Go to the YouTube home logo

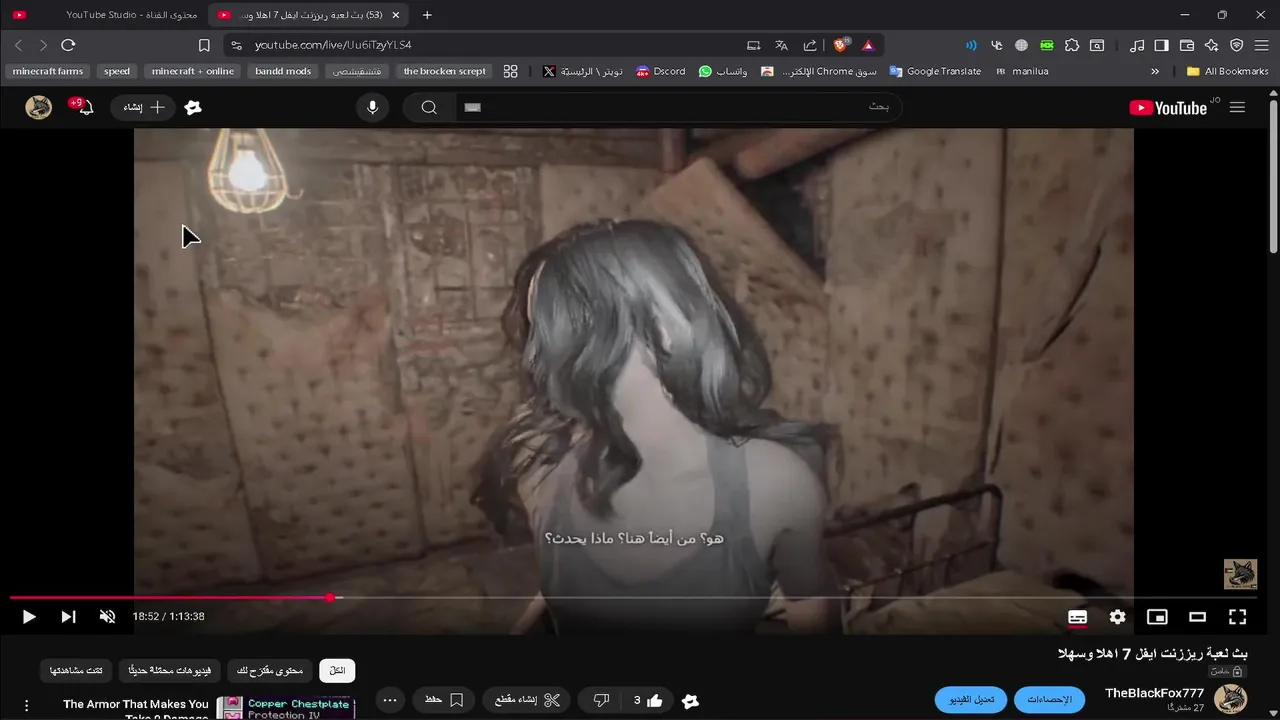click(x=1168, y=107)
